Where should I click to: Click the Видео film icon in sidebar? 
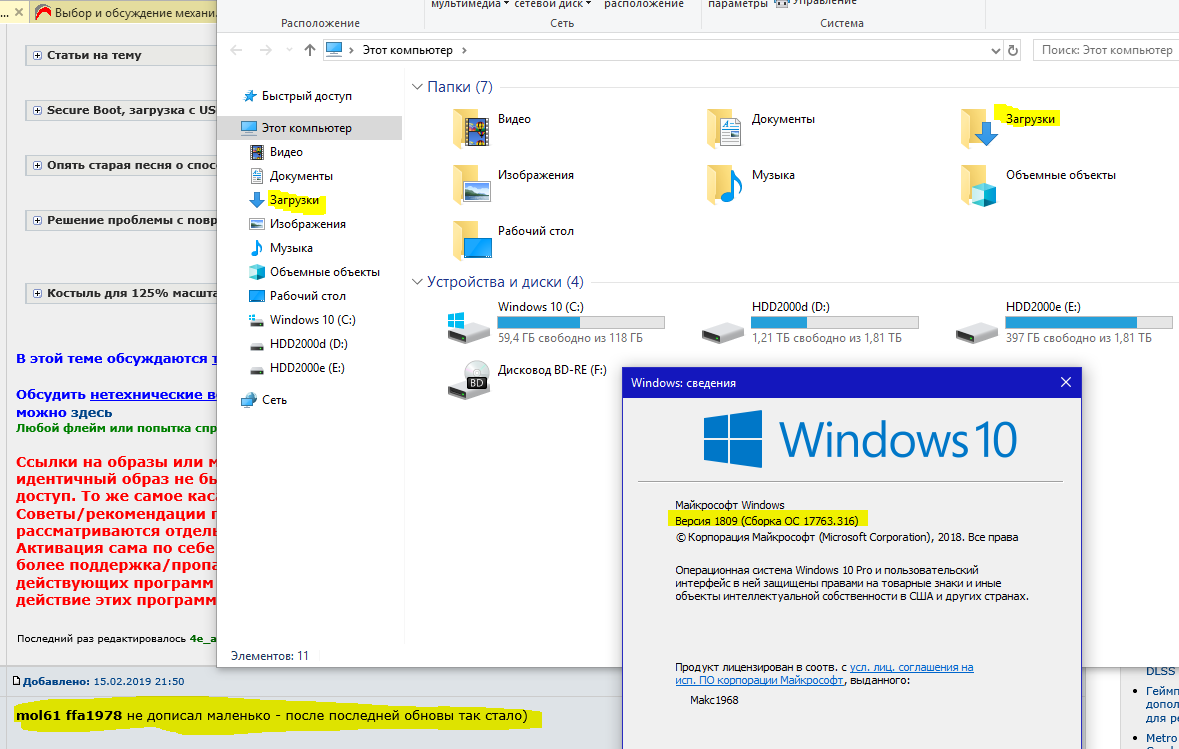pyautogui.click(x=256, y=152)
